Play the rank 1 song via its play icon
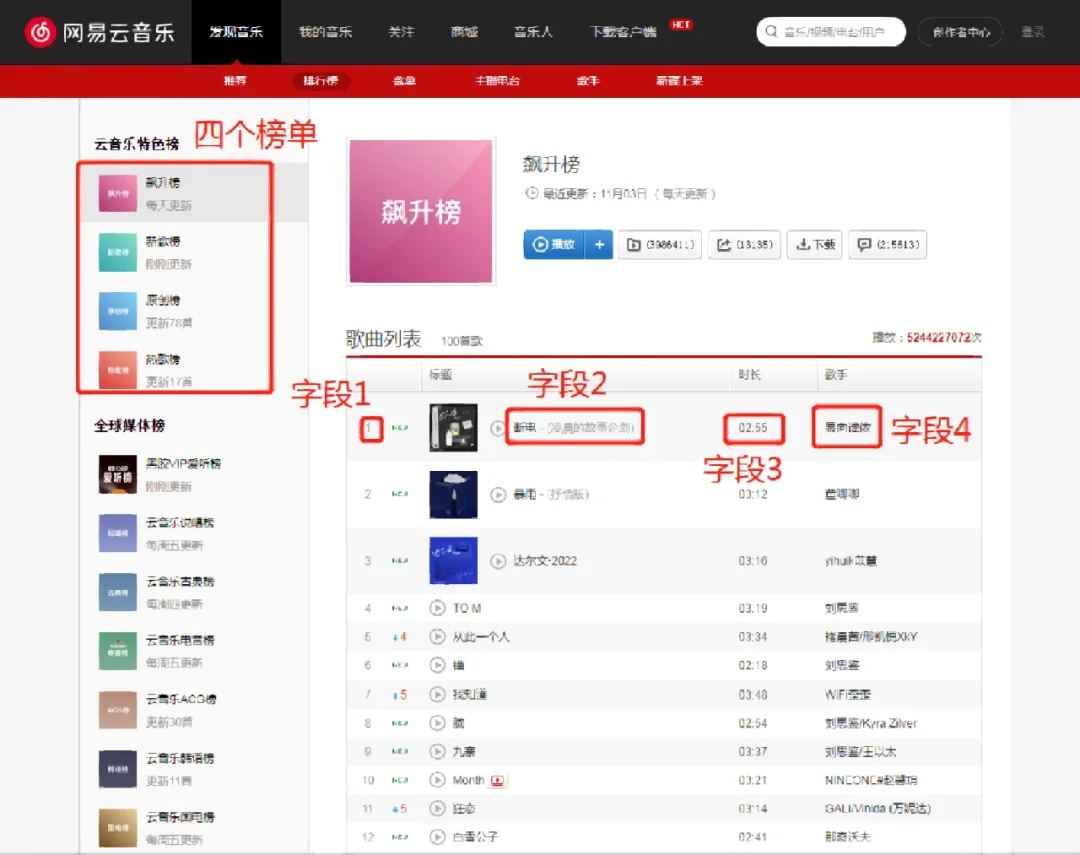This screenshot has width=1080, height=855. coord(497,428)
